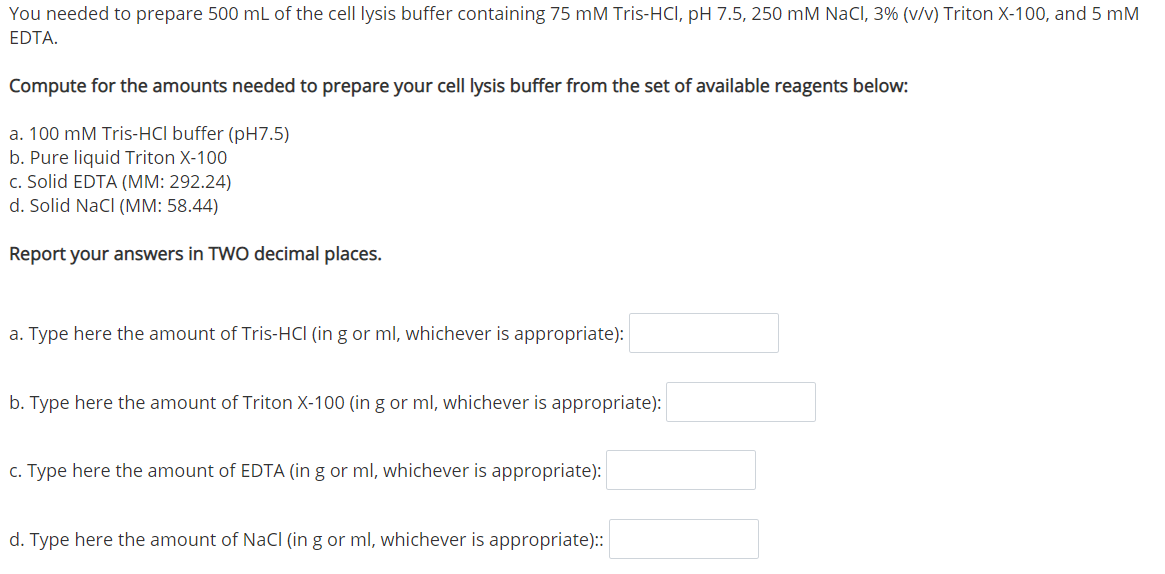The width and height of the screenshot is (1165, 574).
Task: Click the '250 mM NaCl' text in the question
Action: click(x=799, y=14)
